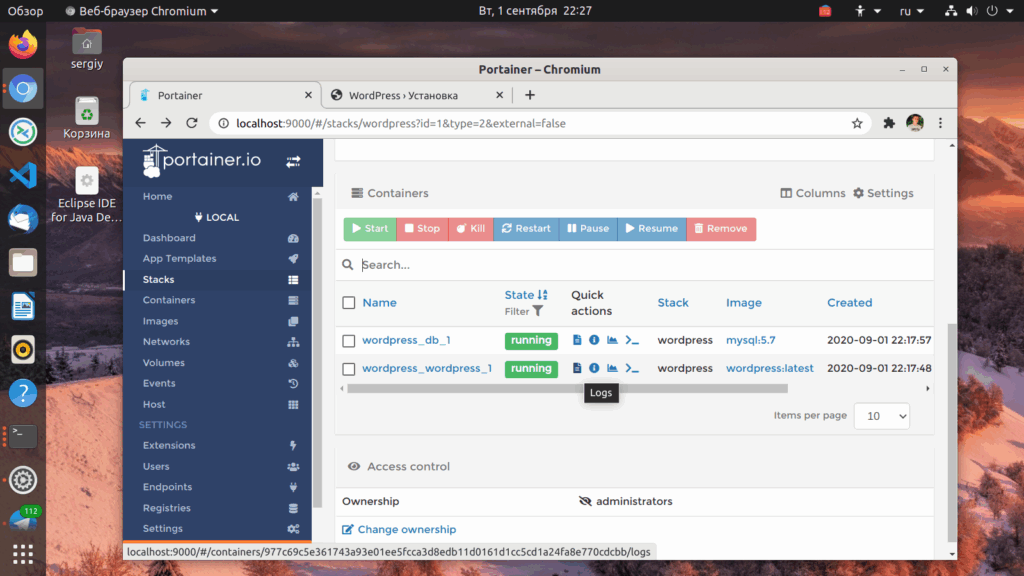Image resolution: width=1024 pixels, height=576 pixels.
Task: Sort containers by State column
Action: coord(526,295)
